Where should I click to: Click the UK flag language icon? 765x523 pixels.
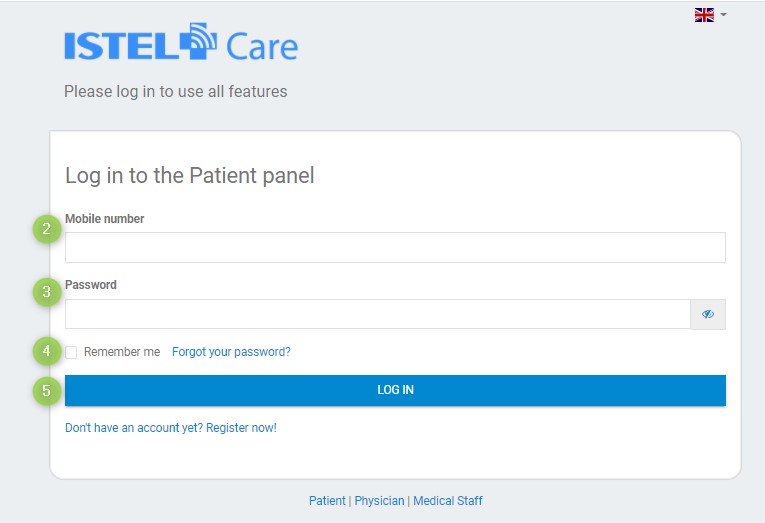coord(704,15)
